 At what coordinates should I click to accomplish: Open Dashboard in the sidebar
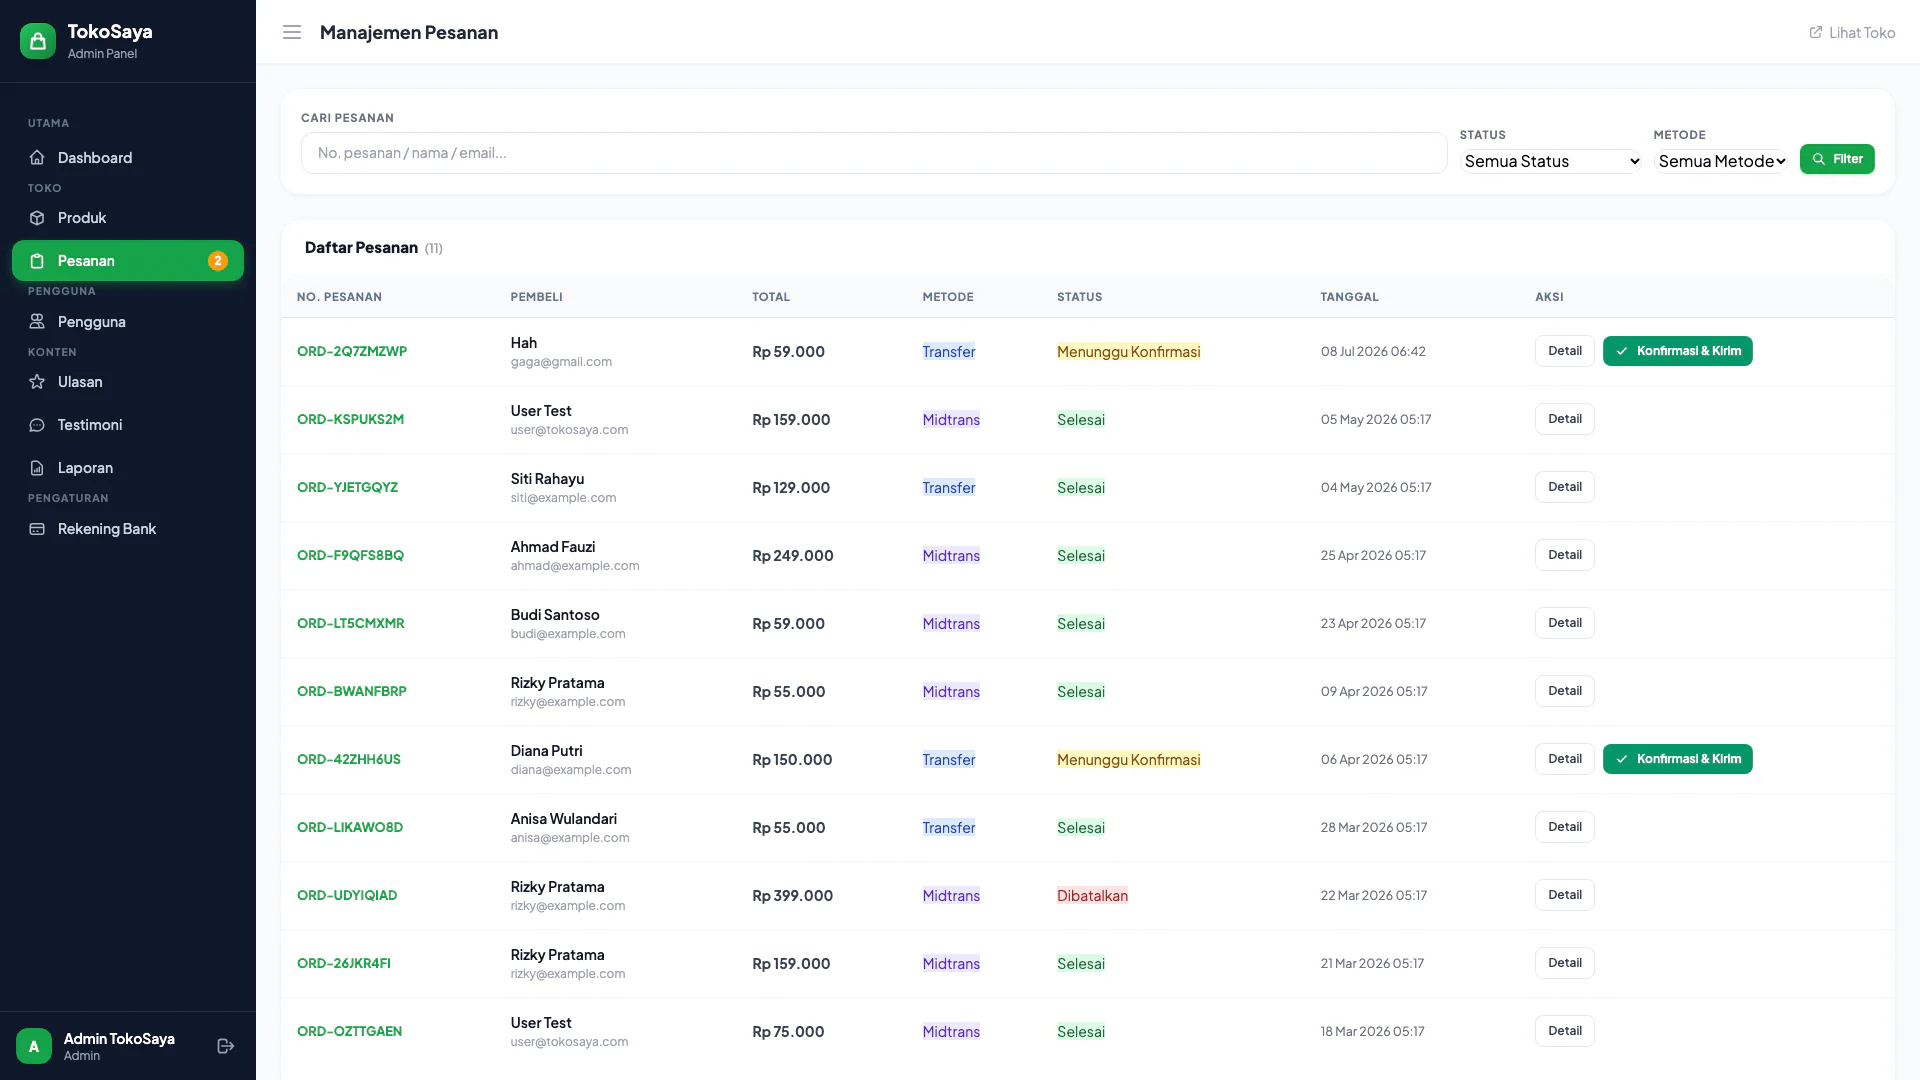(128, 158)
